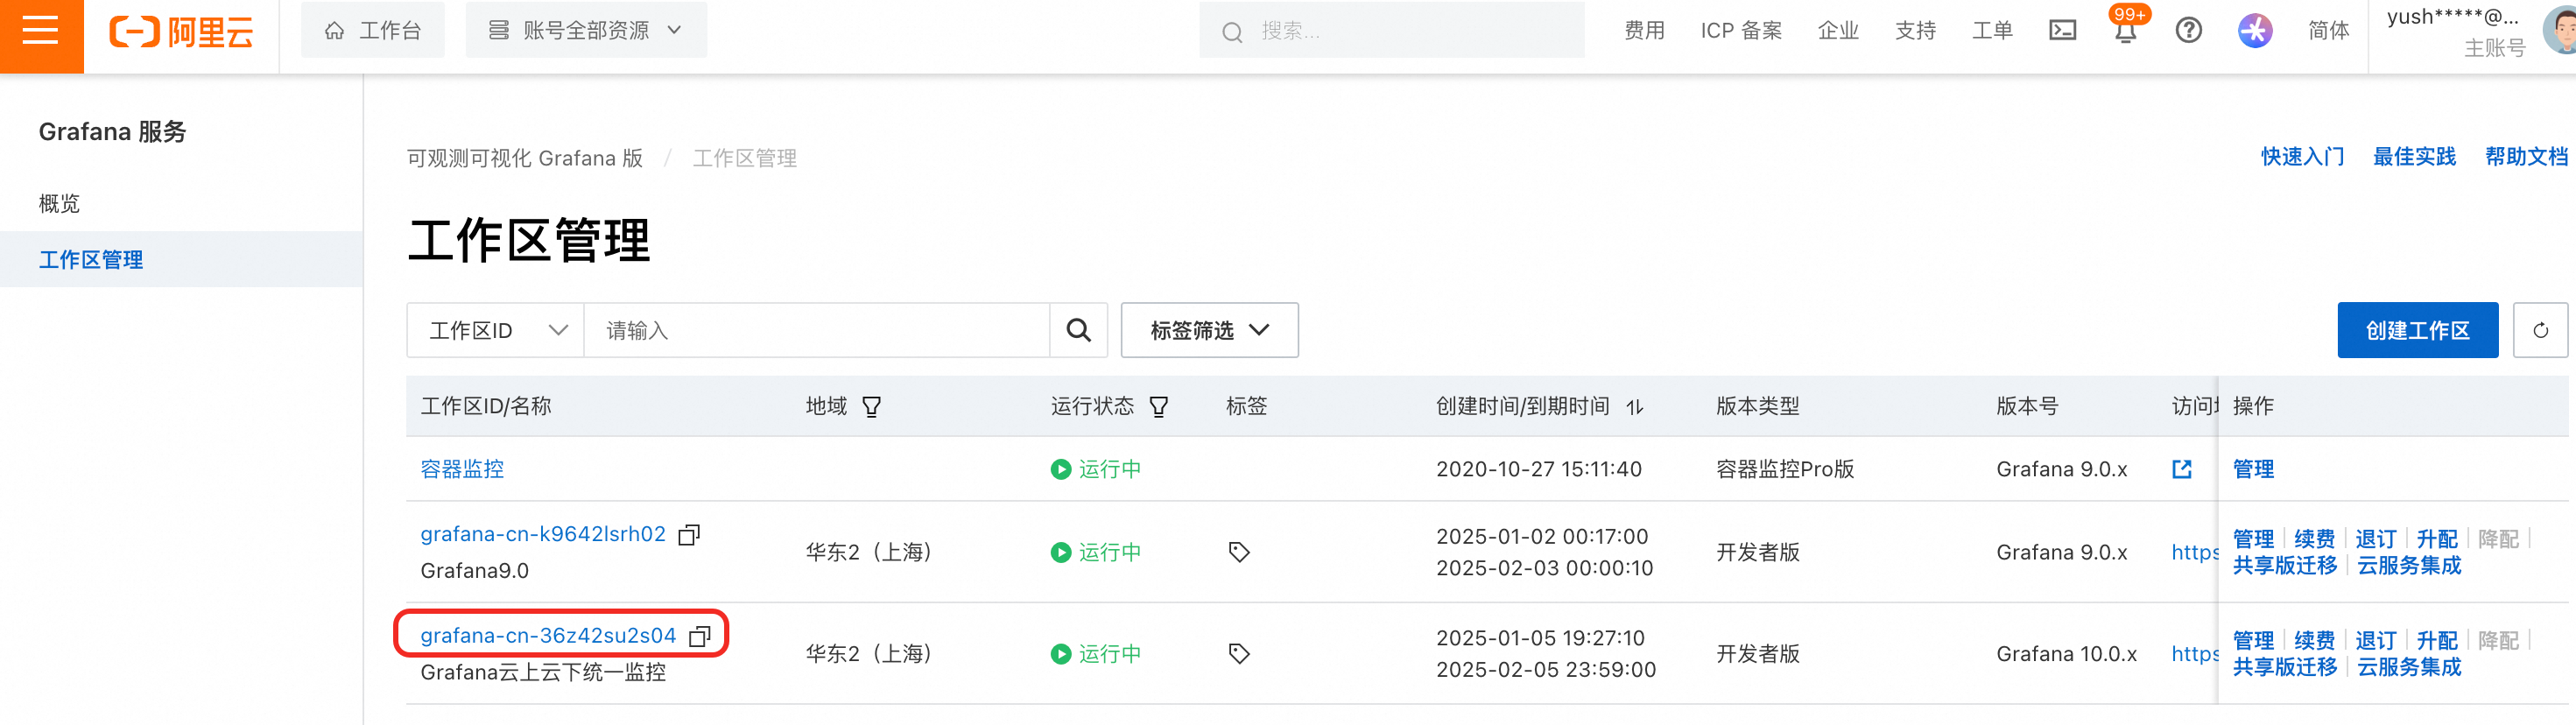Click 共享版迁移 for Grafana 10.0.x row
Screen dimensions: 2576x725
(2285, 667)
